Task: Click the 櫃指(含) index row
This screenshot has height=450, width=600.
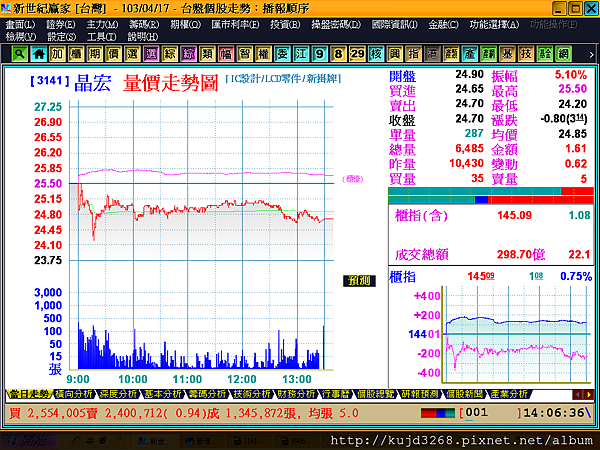Action: point(492,215)
